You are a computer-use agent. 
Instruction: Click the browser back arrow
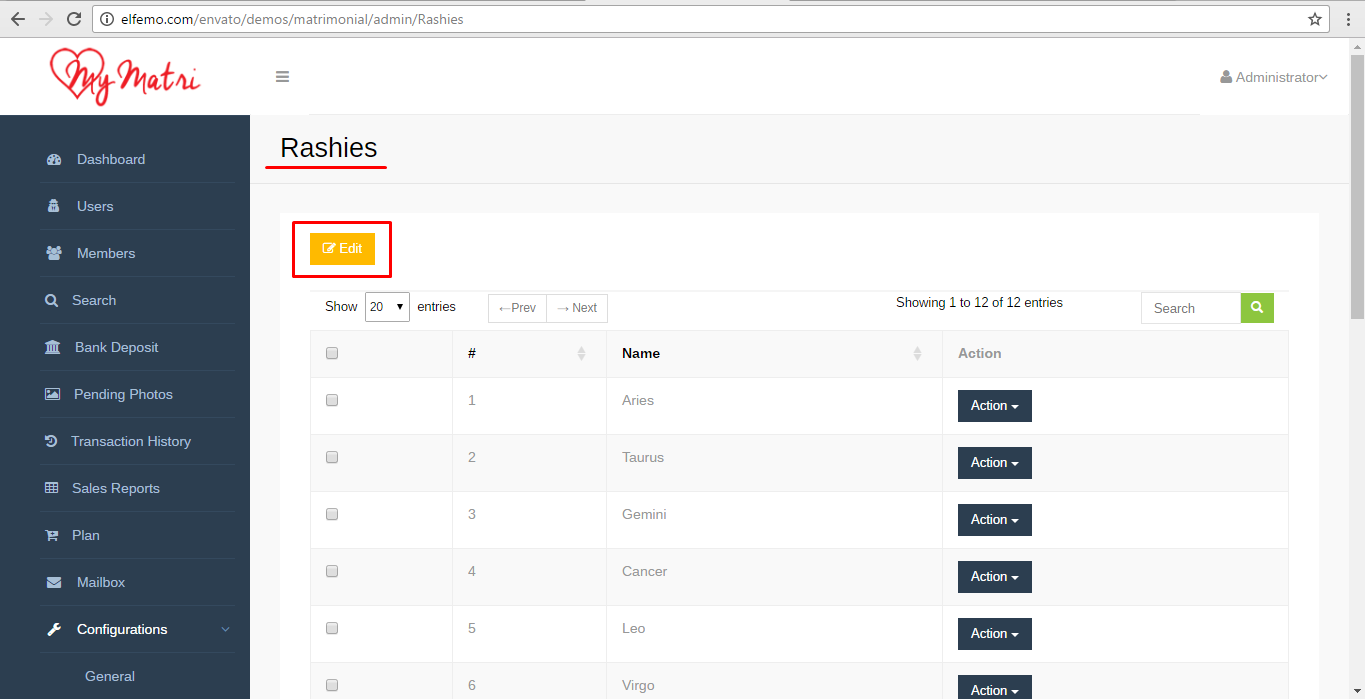17,19
